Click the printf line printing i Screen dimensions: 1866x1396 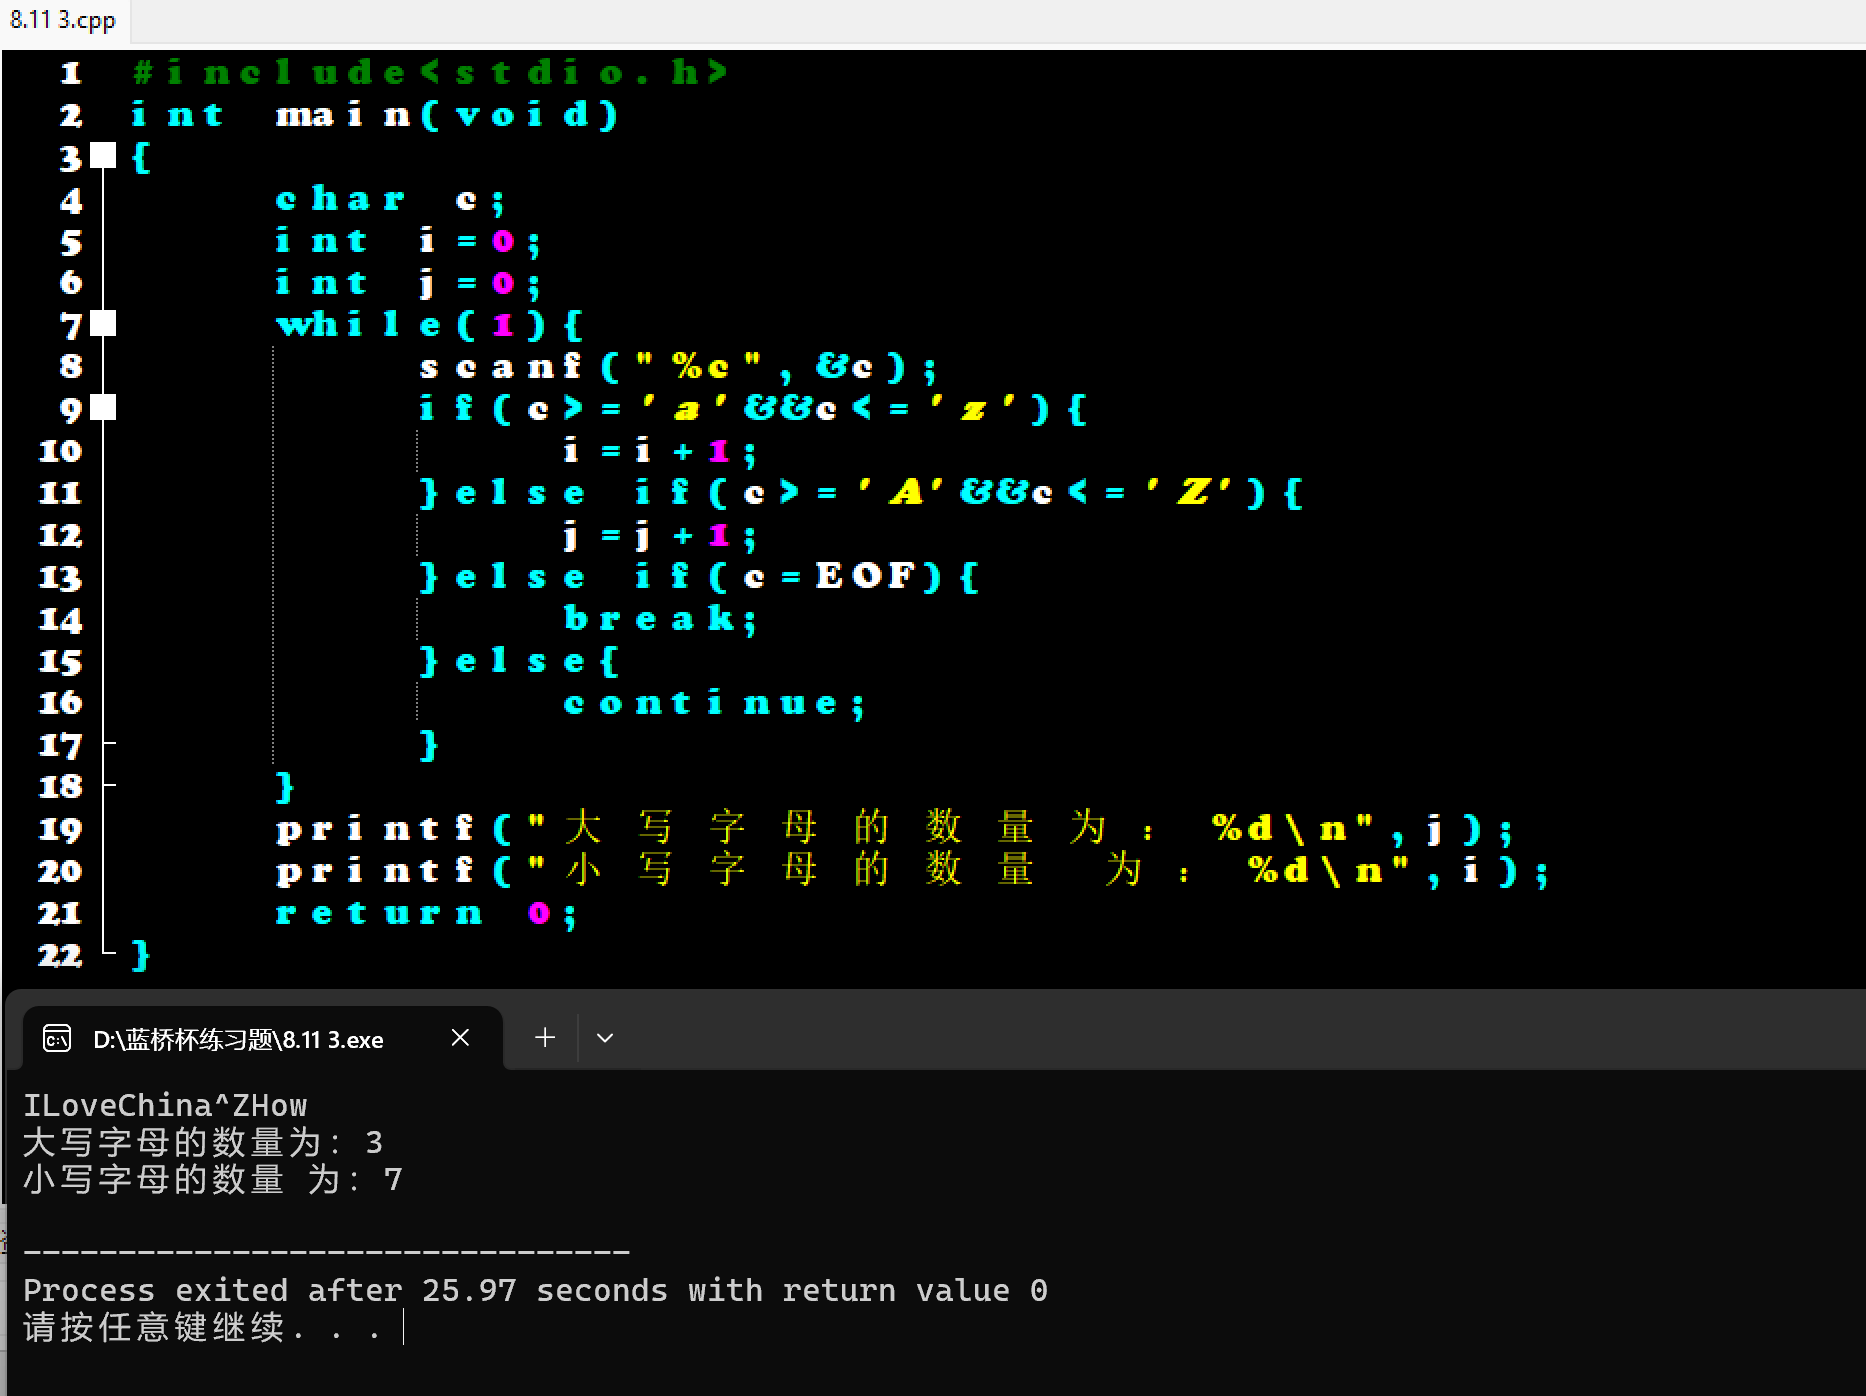(912, 871)
